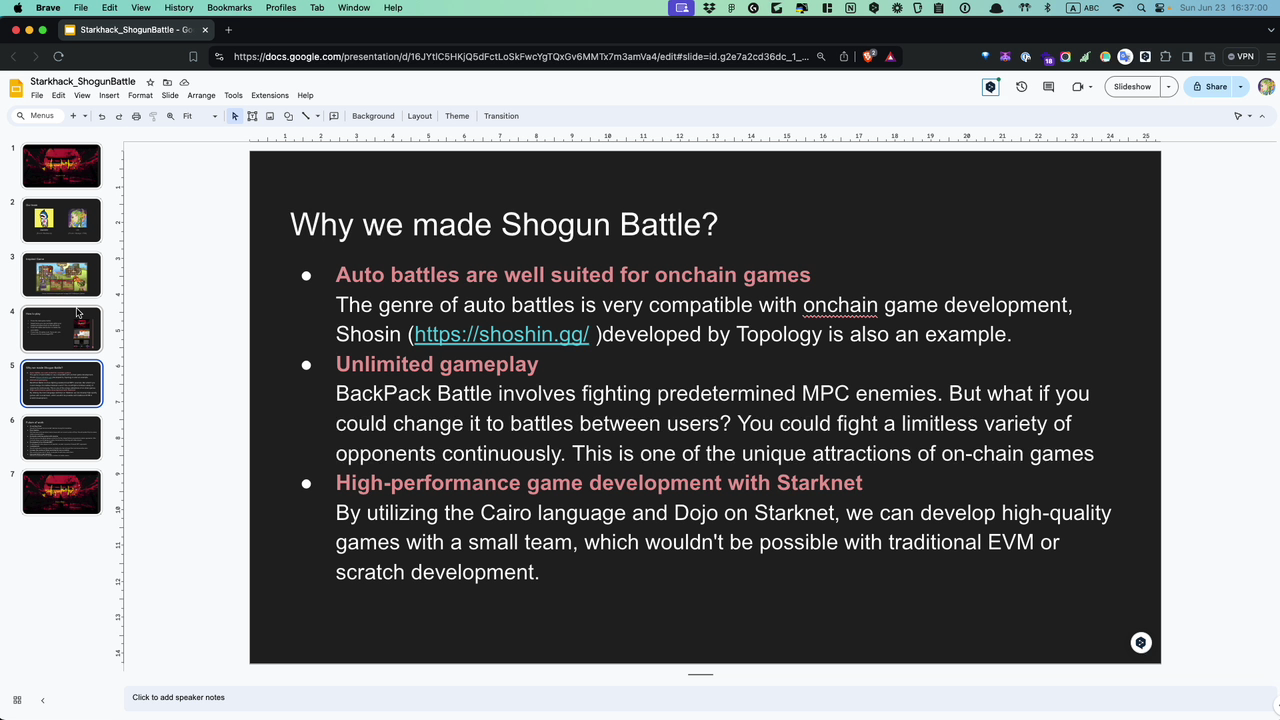
Task: Expand the Slideshow options dropdown
Action: (x=1168, y=87)
